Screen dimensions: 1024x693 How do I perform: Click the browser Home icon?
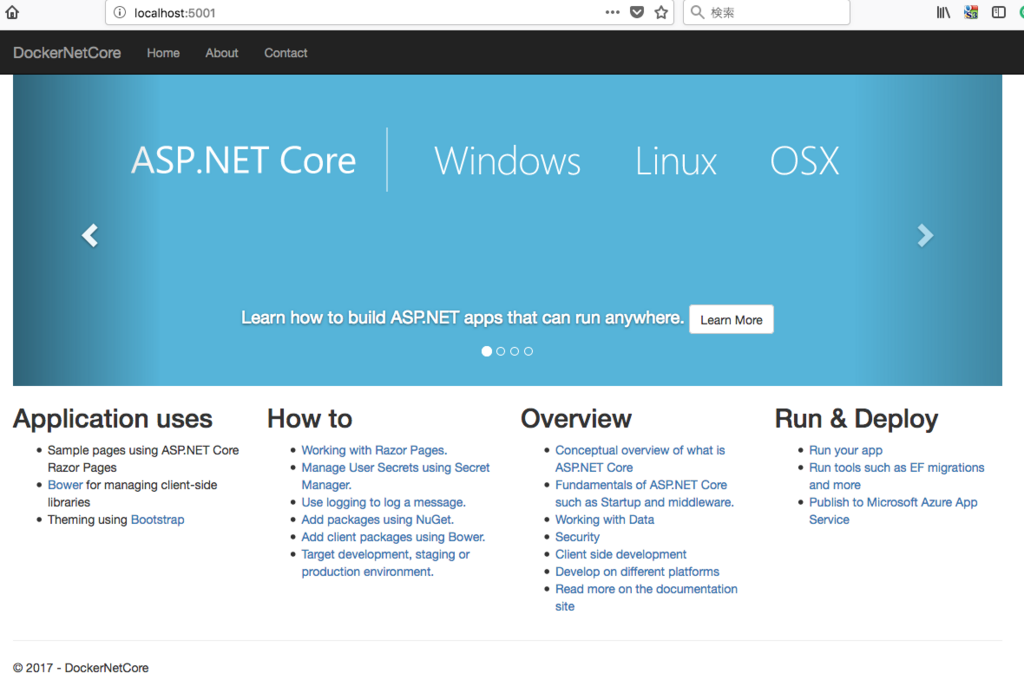click(12, 12)
